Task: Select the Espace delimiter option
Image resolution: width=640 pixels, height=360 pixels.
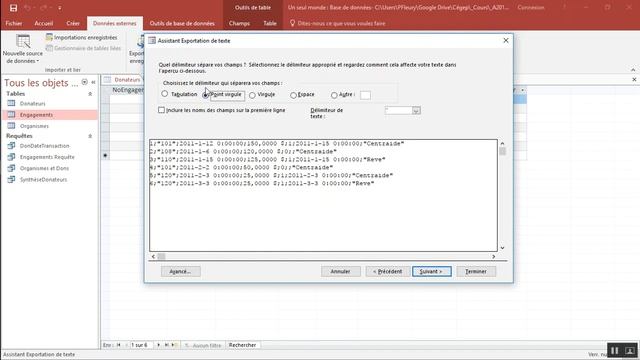Action: pos(293,95)
